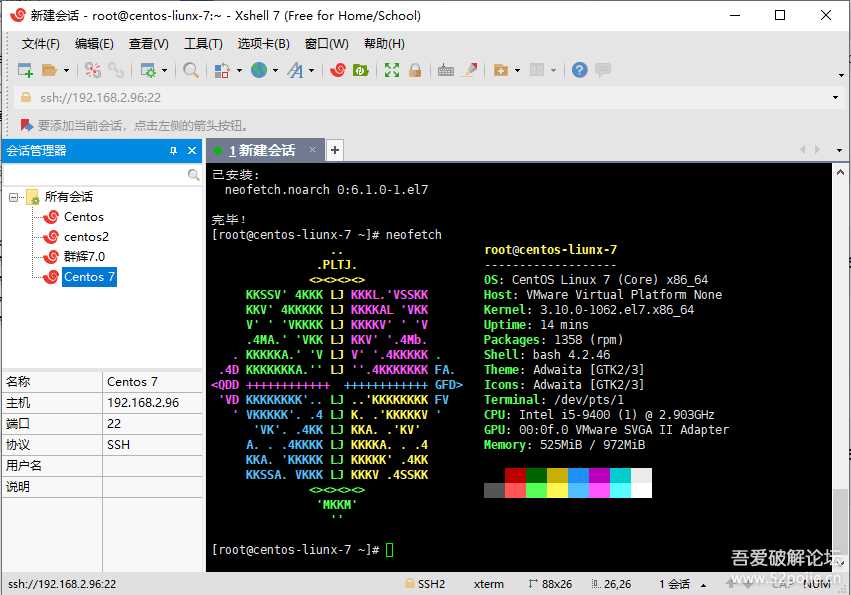Open the 选项卡(B) menu
Viewport: 851px width, 595px height.
coord(264,44)
